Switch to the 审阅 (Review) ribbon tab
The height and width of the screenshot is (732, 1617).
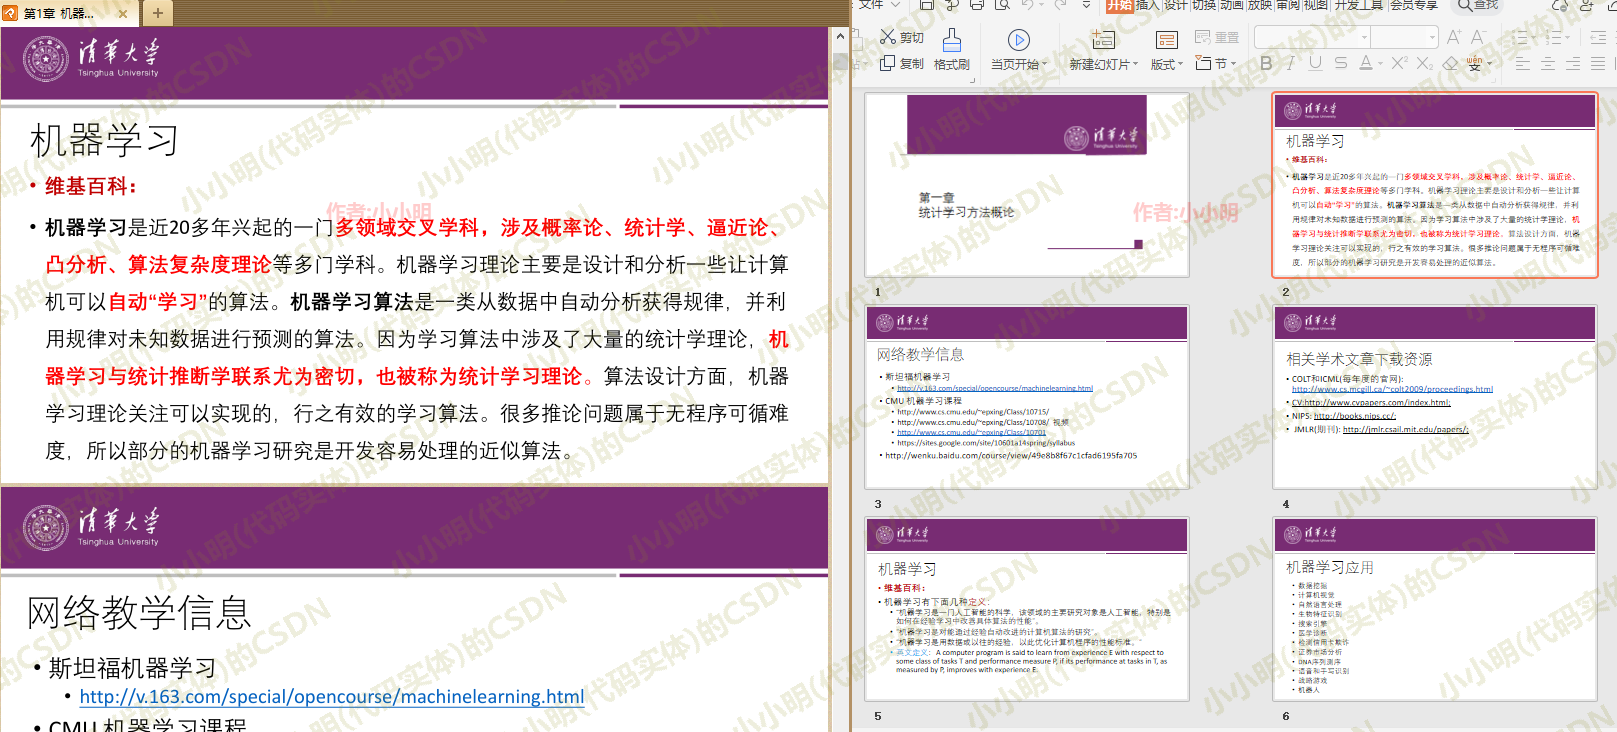tap(1287, 5)
